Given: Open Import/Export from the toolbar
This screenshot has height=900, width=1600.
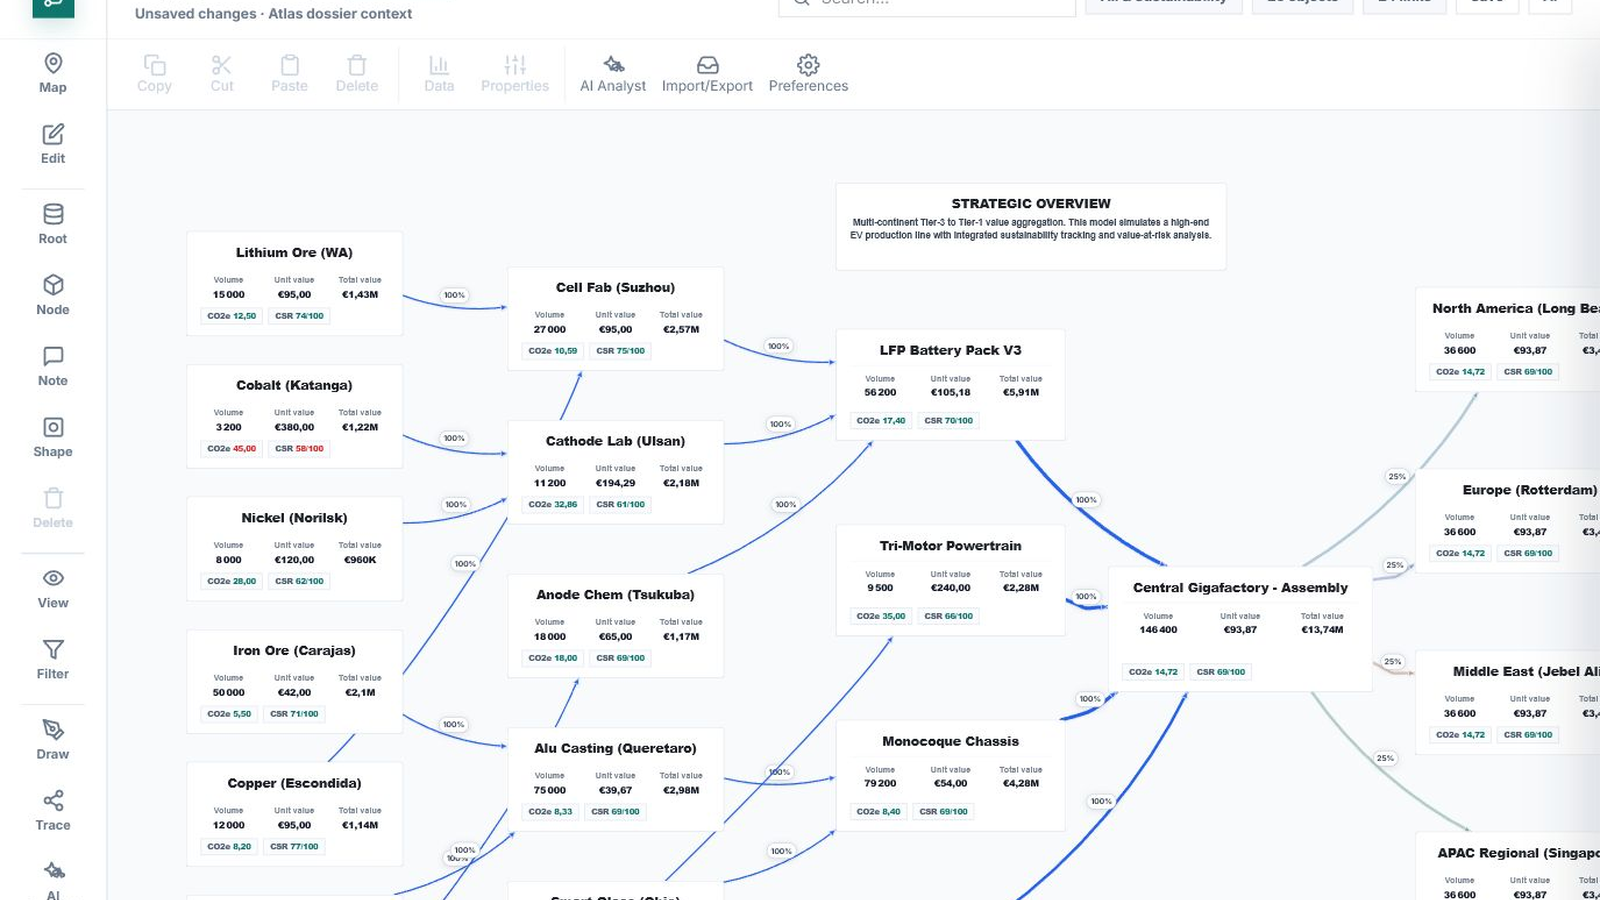Looking at the screenshot, I should click(x=707, y=73).
